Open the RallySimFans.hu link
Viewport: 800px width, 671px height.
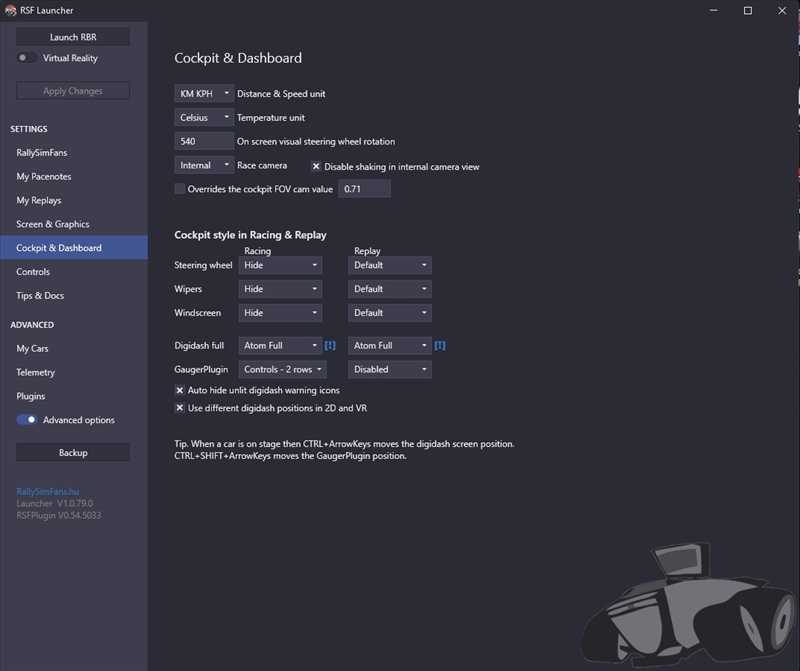tap(46, 491)
